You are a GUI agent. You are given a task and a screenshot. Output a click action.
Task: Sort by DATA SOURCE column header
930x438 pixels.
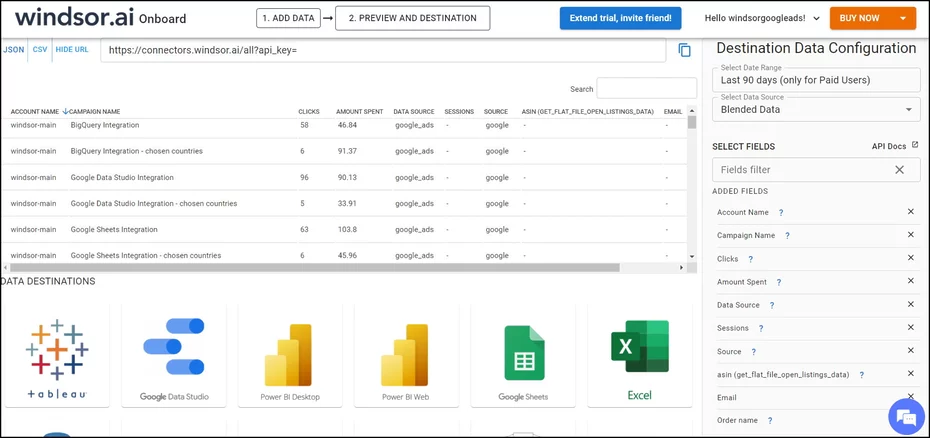(x=414, y=112)
